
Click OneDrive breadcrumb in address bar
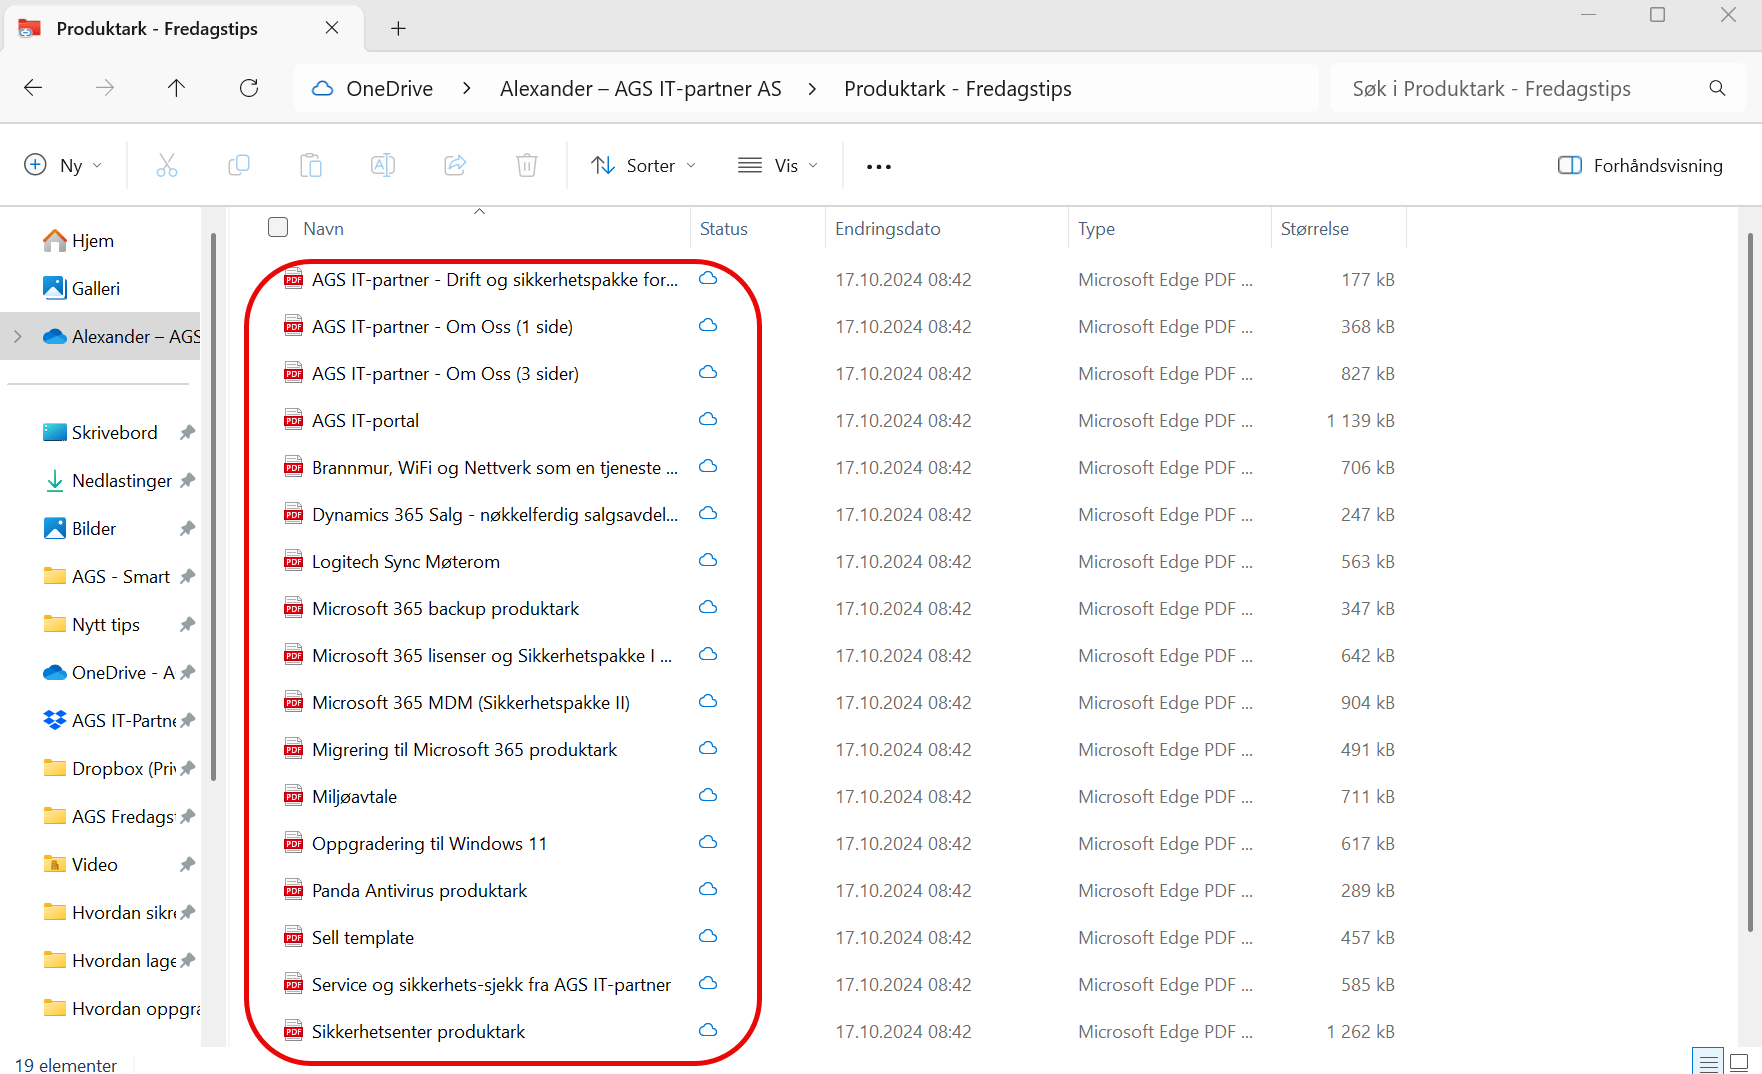click(389, 88)
